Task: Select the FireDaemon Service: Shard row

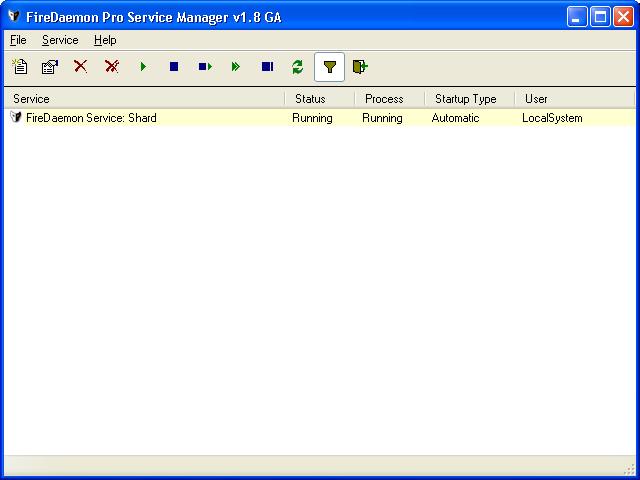Action: [320, 118]
